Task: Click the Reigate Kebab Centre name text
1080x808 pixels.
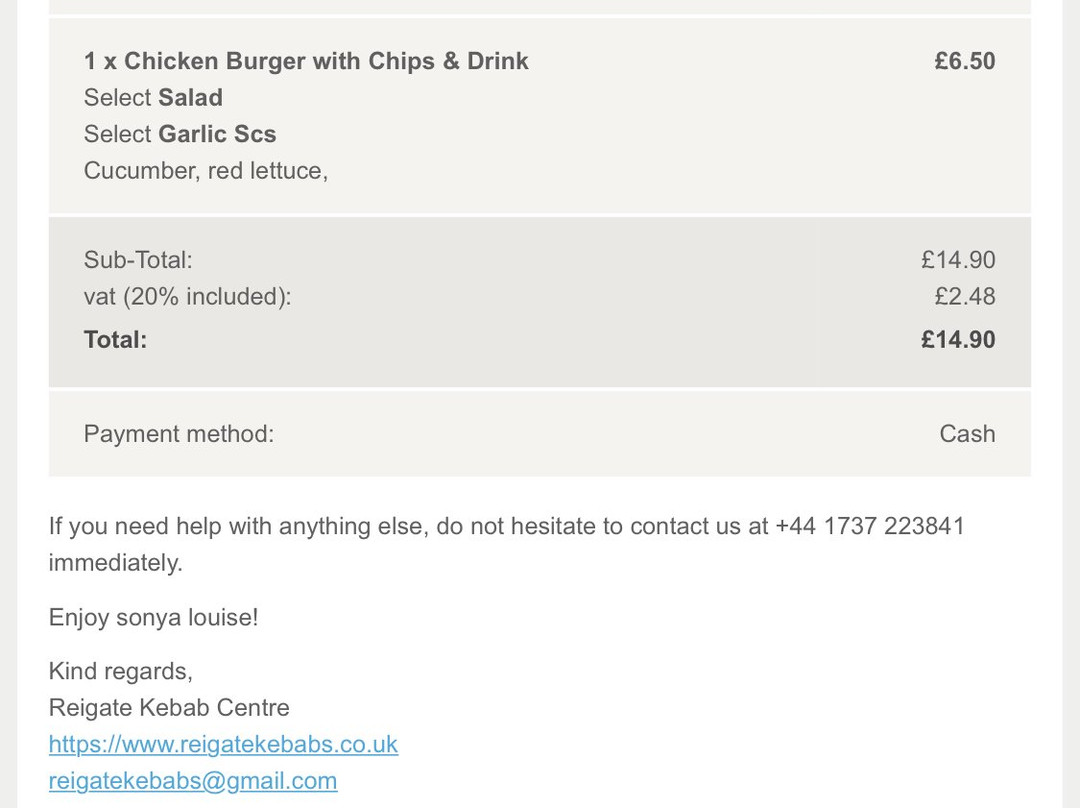Action: tap(169, 708)
